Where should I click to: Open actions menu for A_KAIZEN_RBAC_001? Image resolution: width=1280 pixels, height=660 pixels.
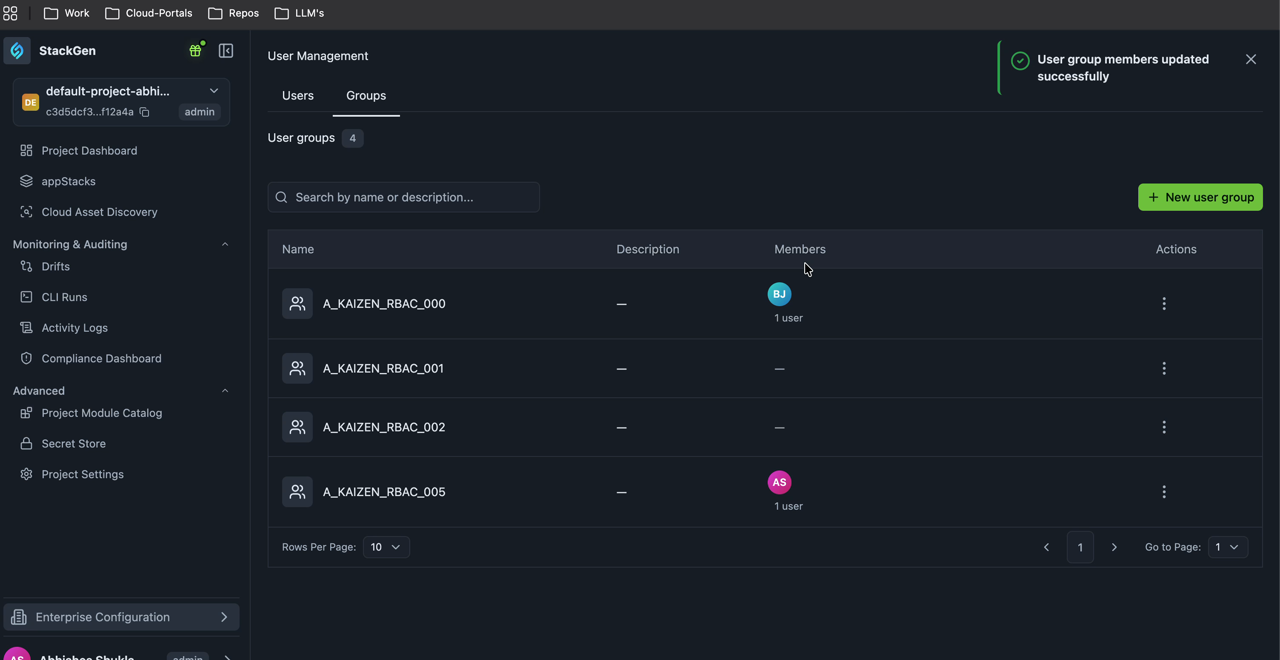pyautogui.click(x=1164, y=369)
